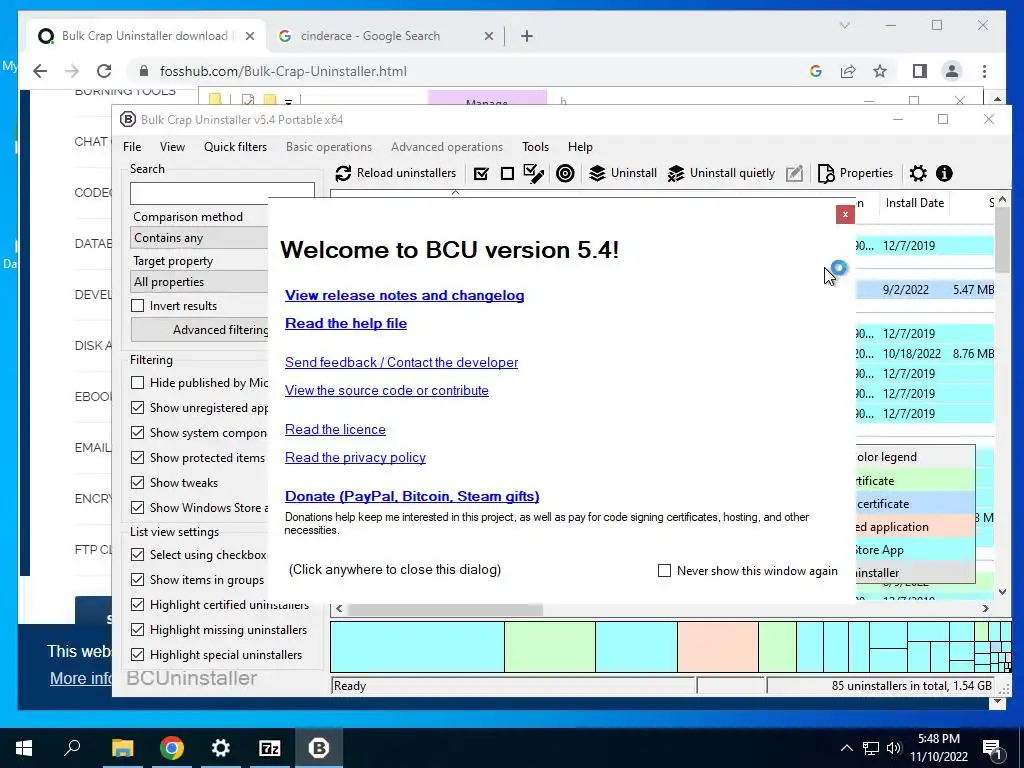Click the share page icon in Chrome

coord(848,71)
